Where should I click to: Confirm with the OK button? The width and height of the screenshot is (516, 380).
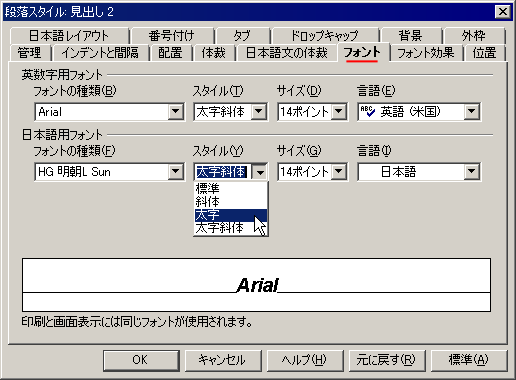tap(141, 360)
